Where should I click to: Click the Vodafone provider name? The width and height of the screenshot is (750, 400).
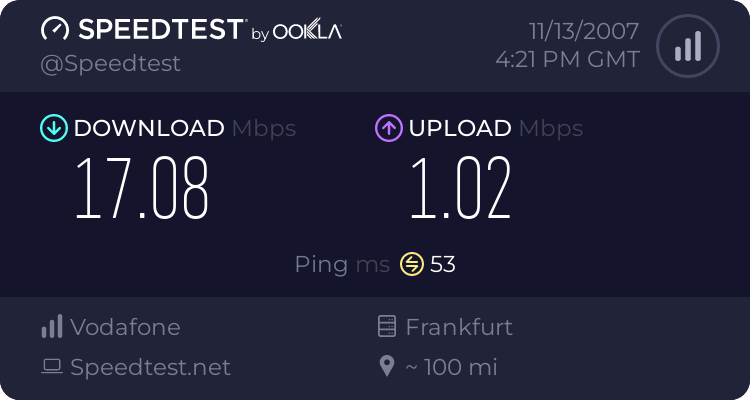125,327
